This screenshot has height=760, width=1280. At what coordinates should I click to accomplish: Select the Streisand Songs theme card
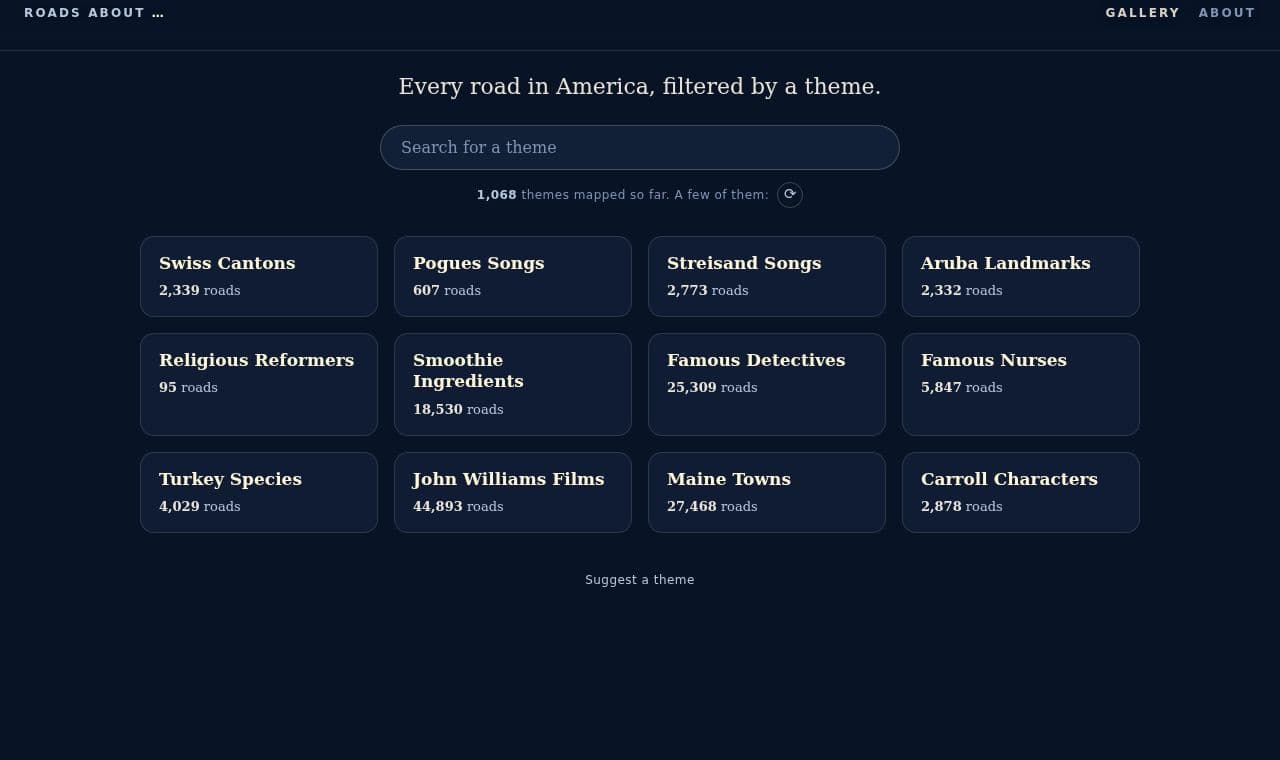click(x=767, y=276)
